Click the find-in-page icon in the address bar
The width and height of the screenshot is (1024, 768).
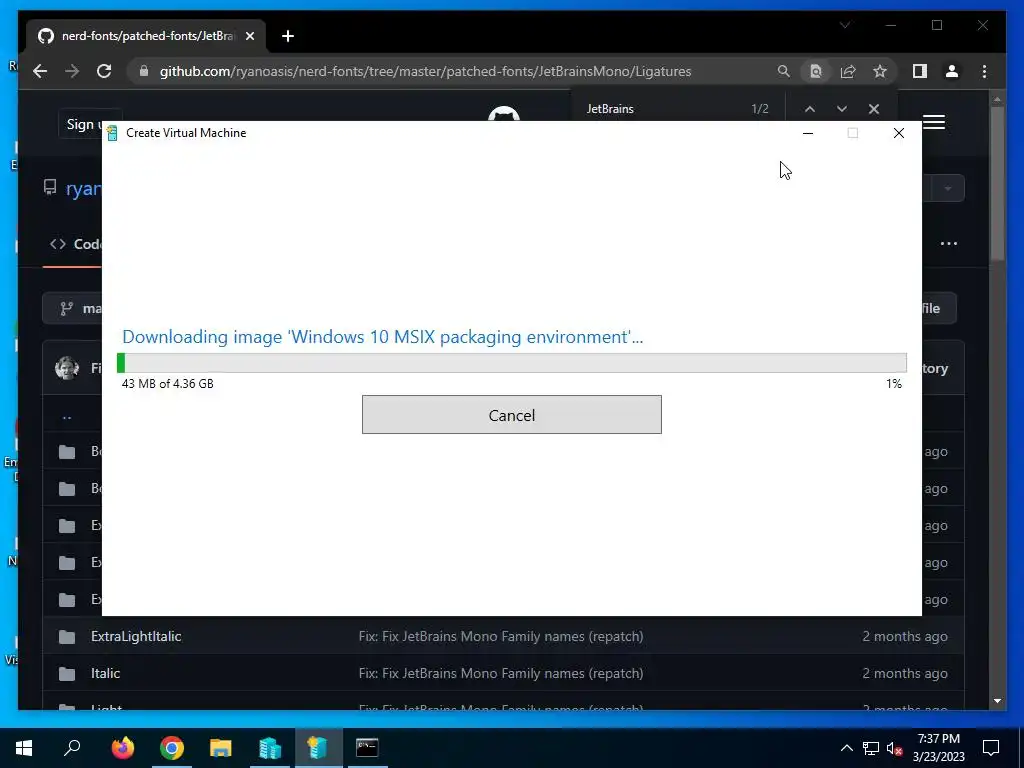click(816, 71)
